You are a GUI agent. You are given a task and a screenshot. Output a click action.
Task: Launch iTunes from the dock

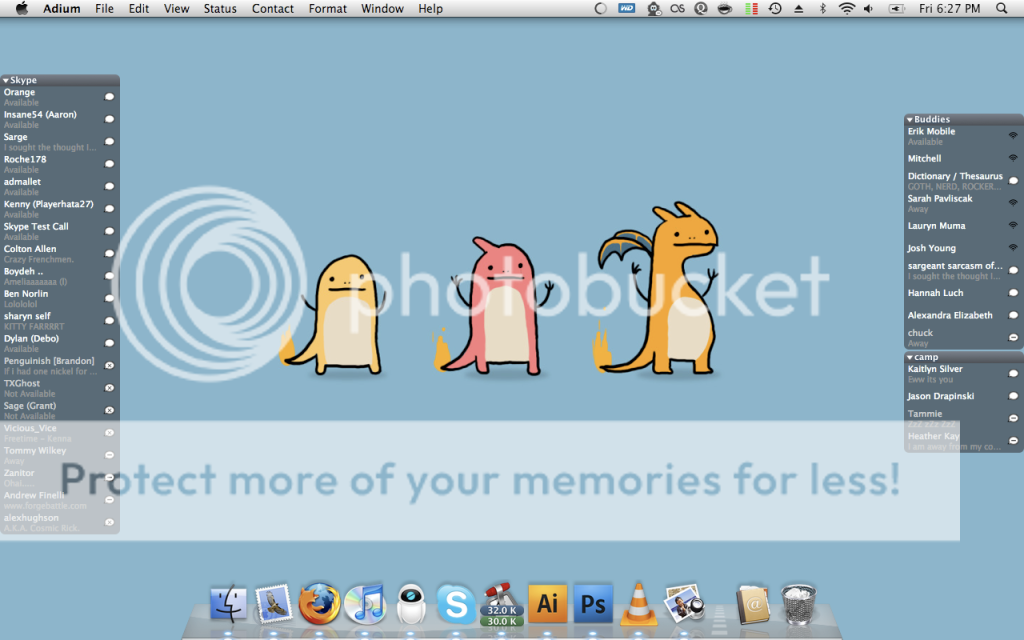click(x=365, y=603)
